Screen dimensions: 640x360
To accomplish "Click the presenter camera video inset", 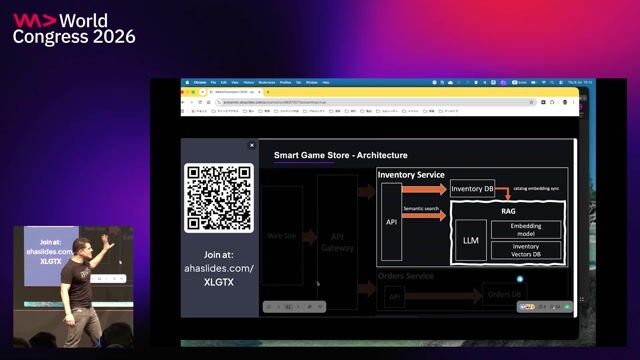I will click(x=73, y=287).
